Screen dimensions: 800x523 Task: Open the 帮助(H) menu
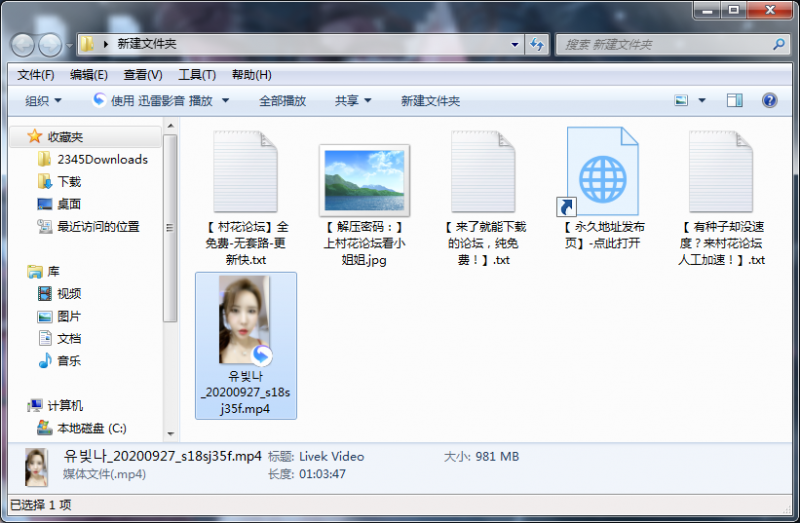coord(252,75)
